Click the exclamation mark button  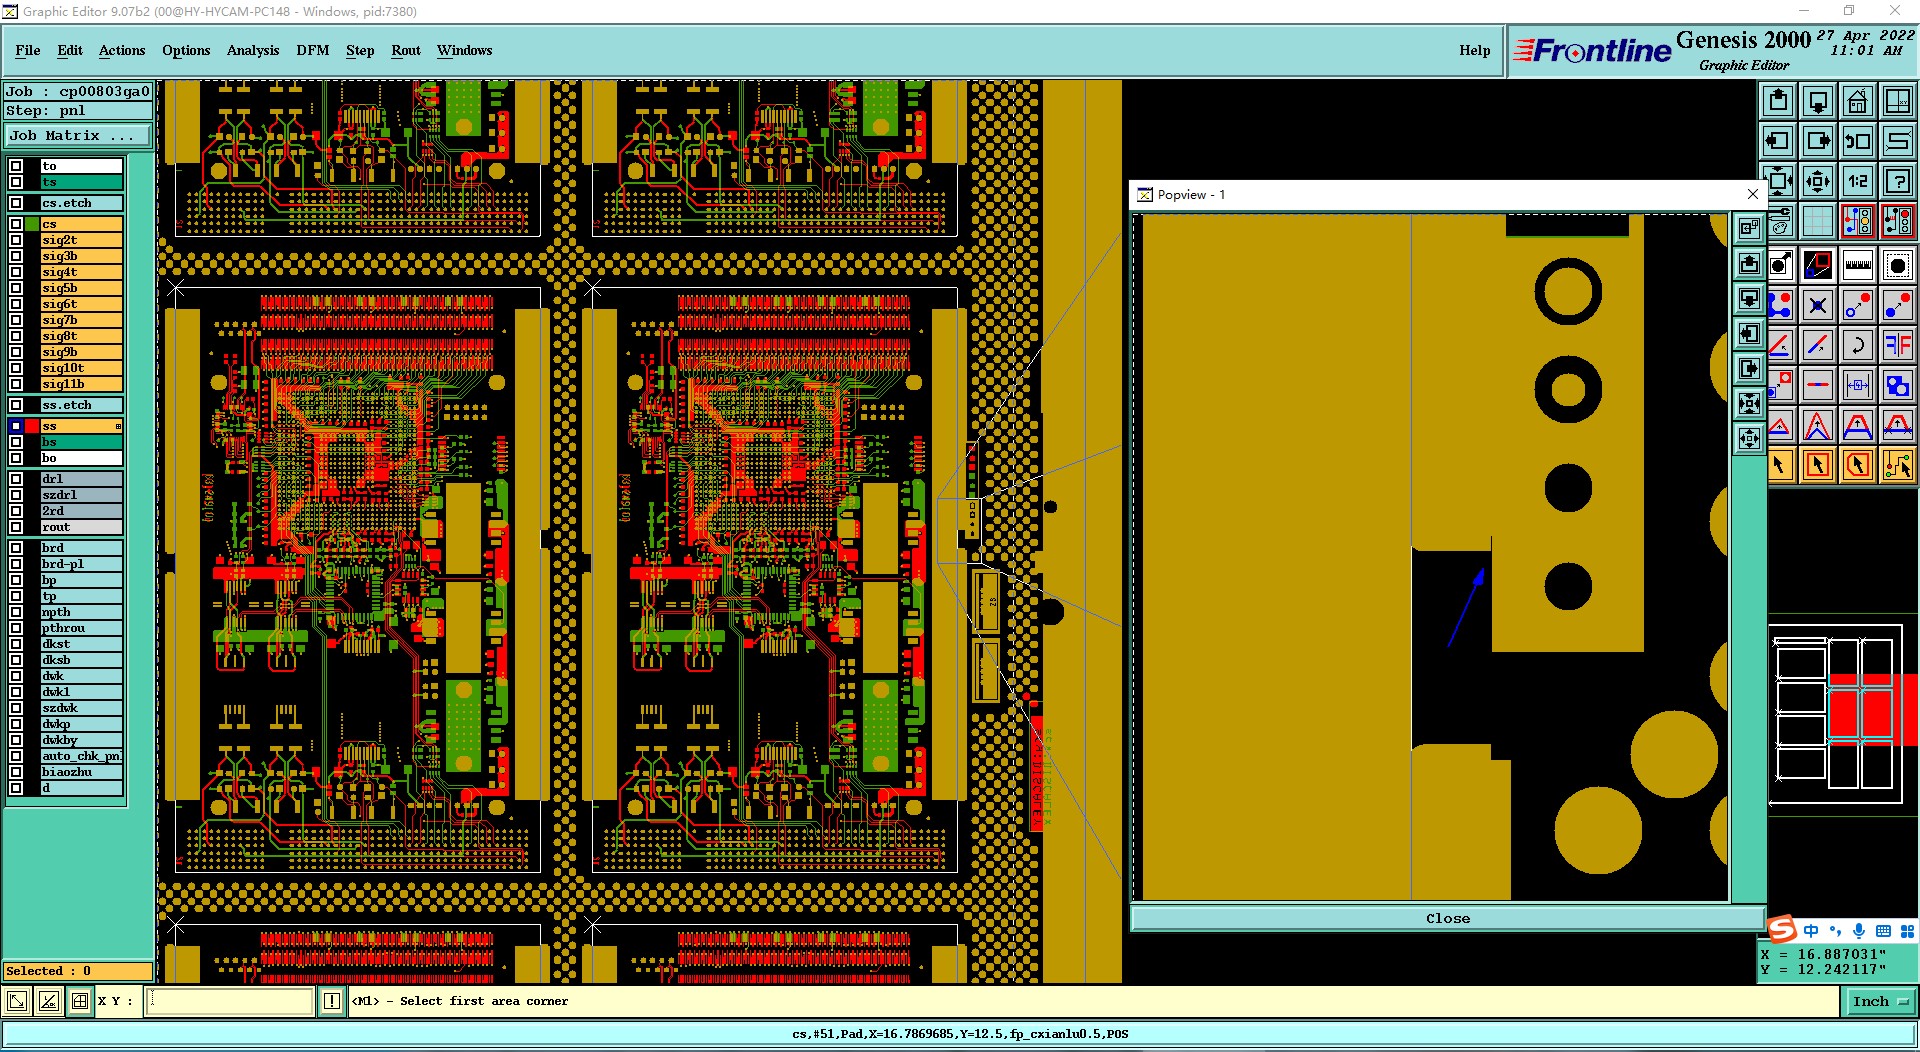[332, 1001]
